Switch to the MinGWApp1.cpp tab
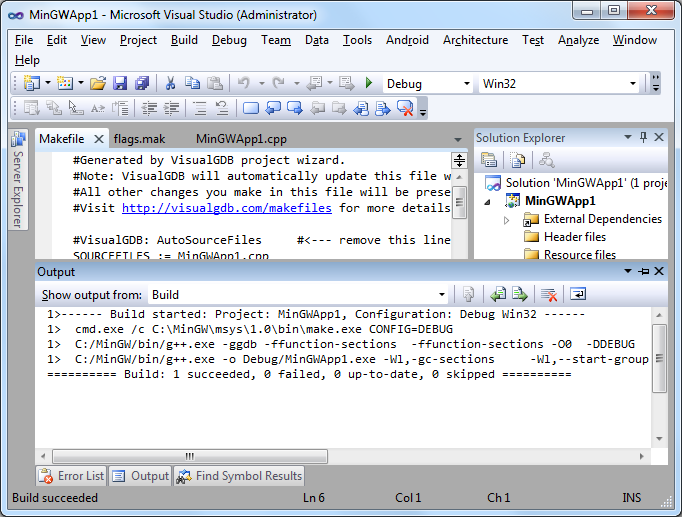Screen dimensions: 682x517 coord(241,139)
